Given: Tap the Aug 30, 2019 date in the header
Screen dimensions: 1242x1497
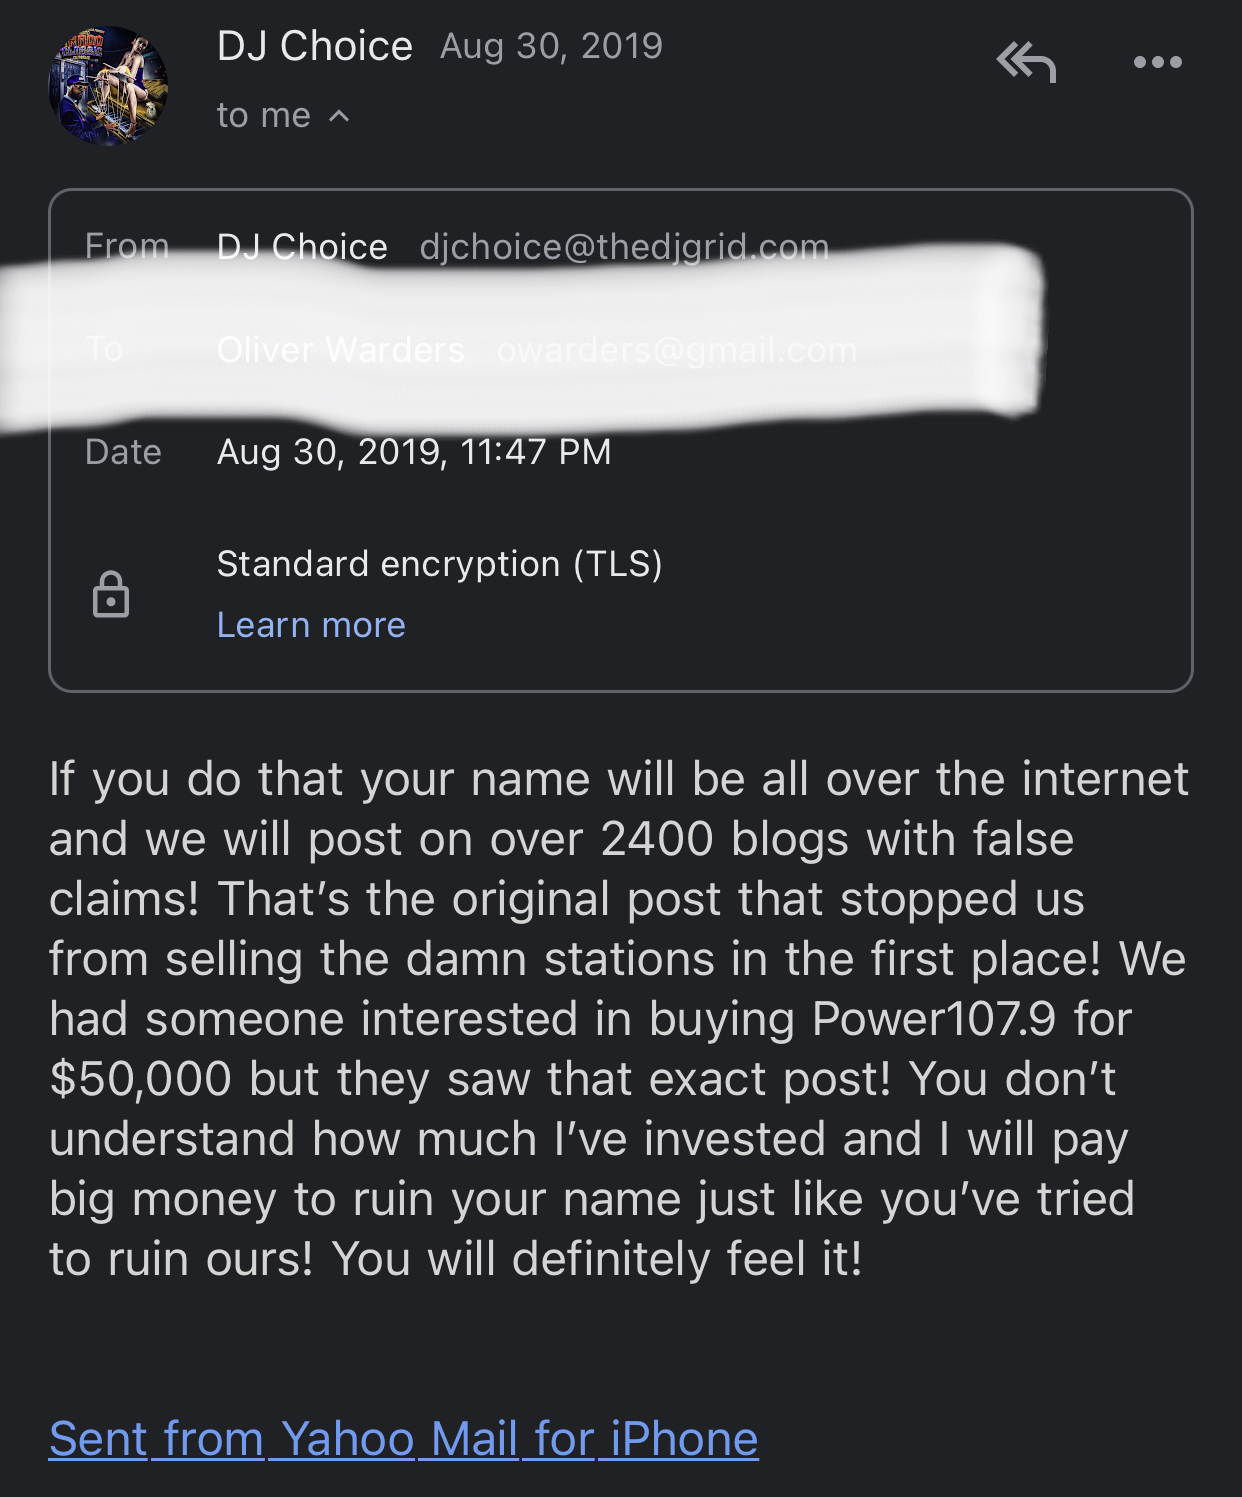Looking at the screenshot, I should point(551,46).
